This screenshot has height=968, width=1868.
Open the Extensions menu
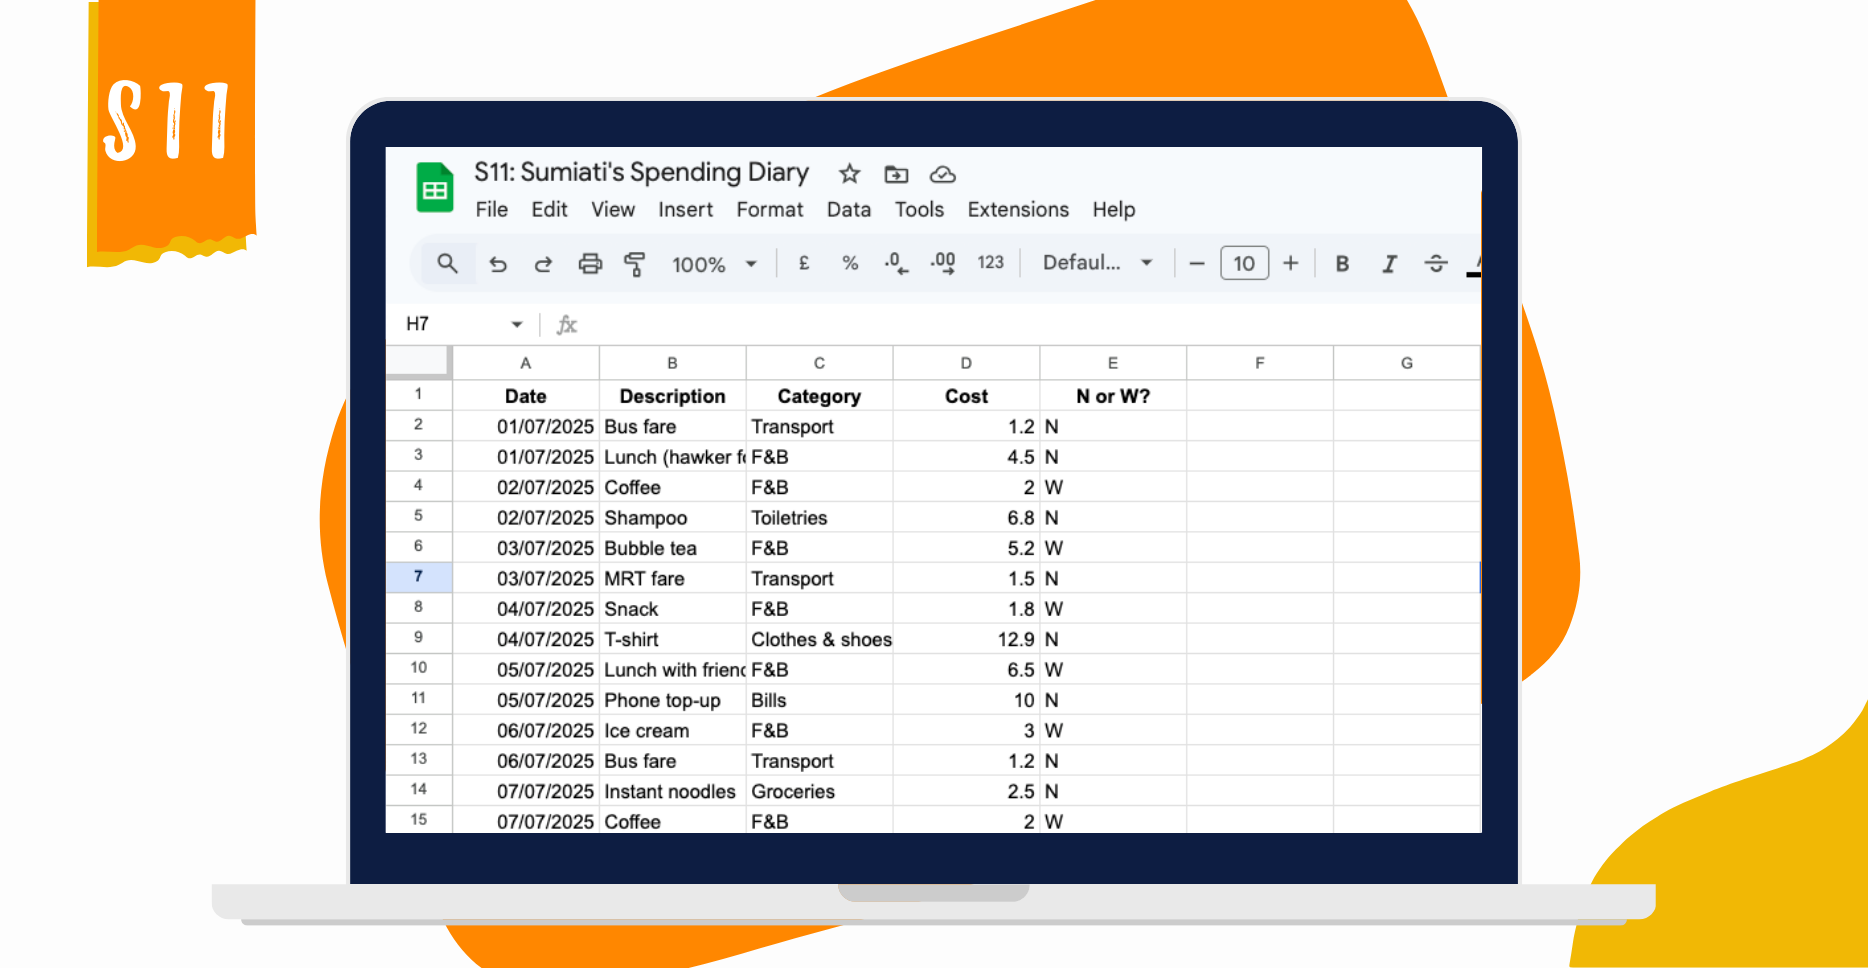click(1018, 210)
